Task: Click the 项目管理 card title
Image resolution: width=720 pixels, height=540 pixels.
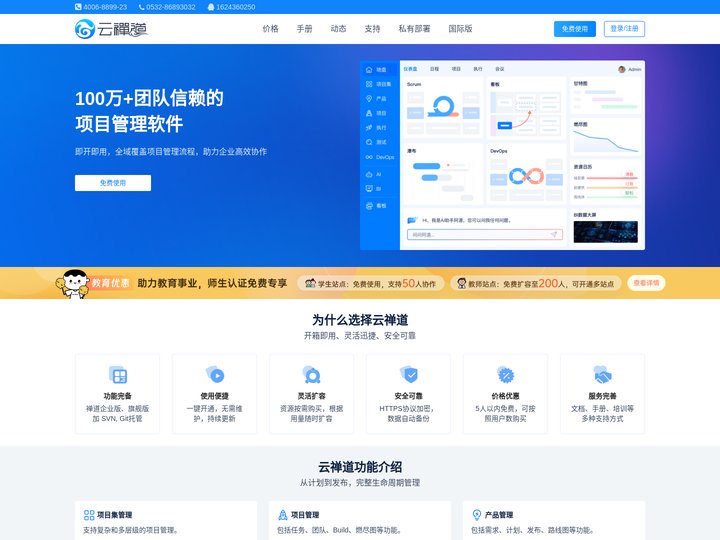Action: click(x=305, y=515)
